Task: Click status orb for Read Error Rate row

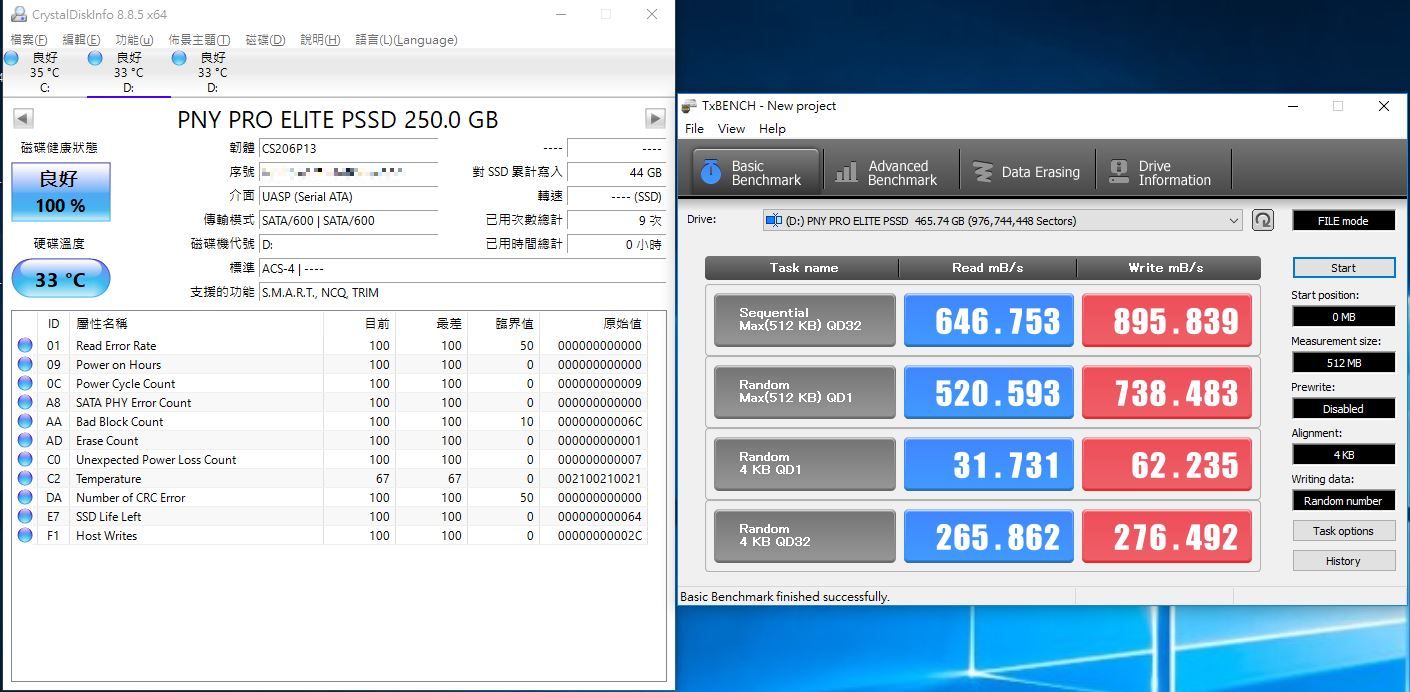Action: coord(25,346)
